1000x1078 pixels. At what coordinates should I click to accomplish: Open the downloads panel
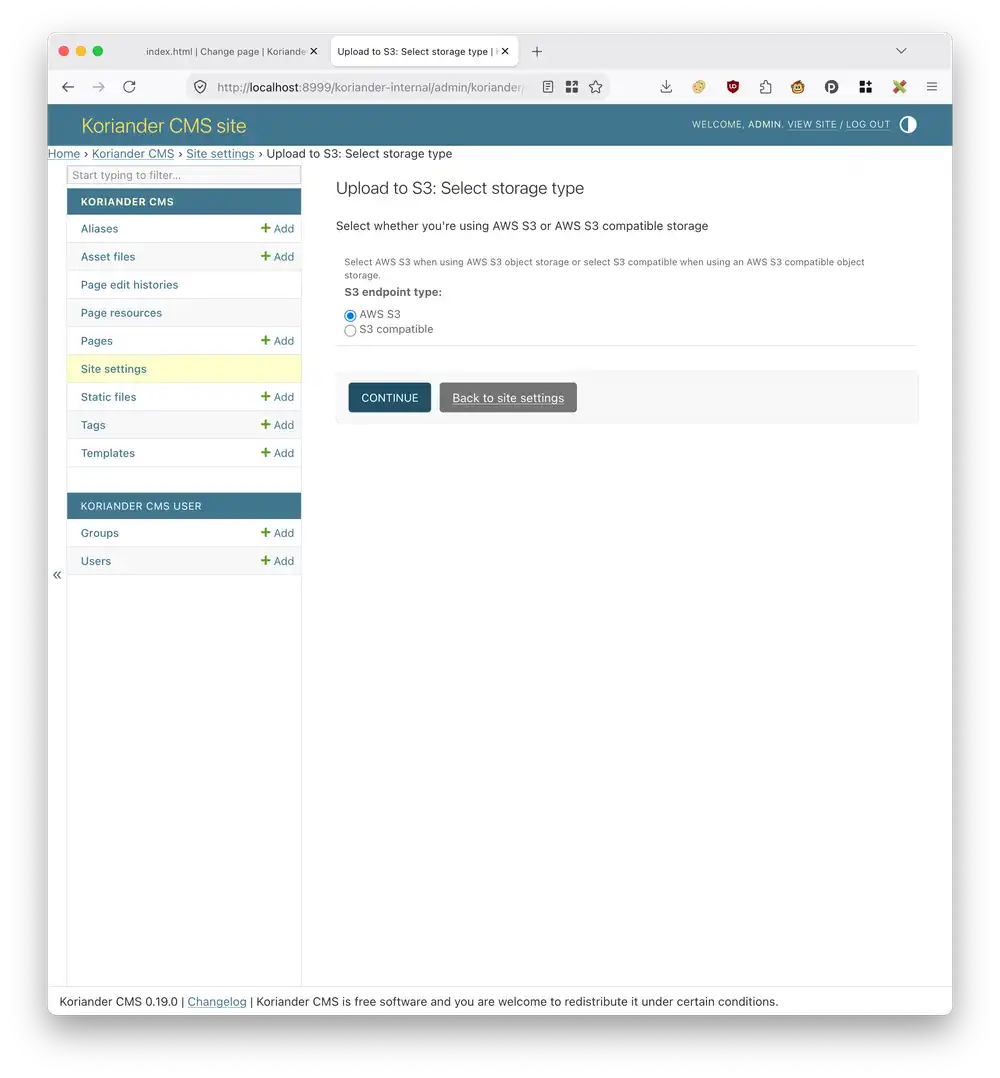[666, 87]
